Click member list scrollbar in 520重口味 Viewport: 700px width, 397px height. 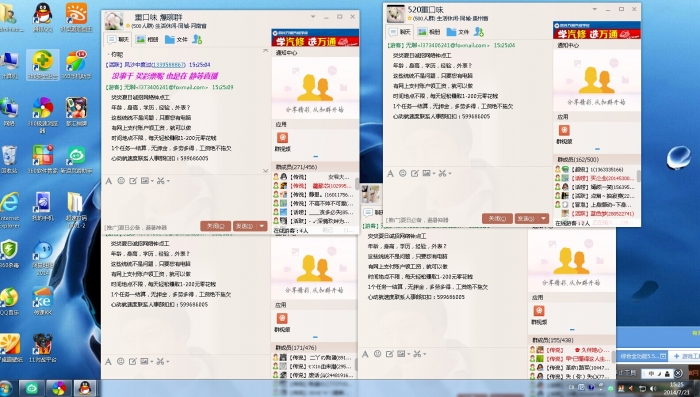(639, 176)
